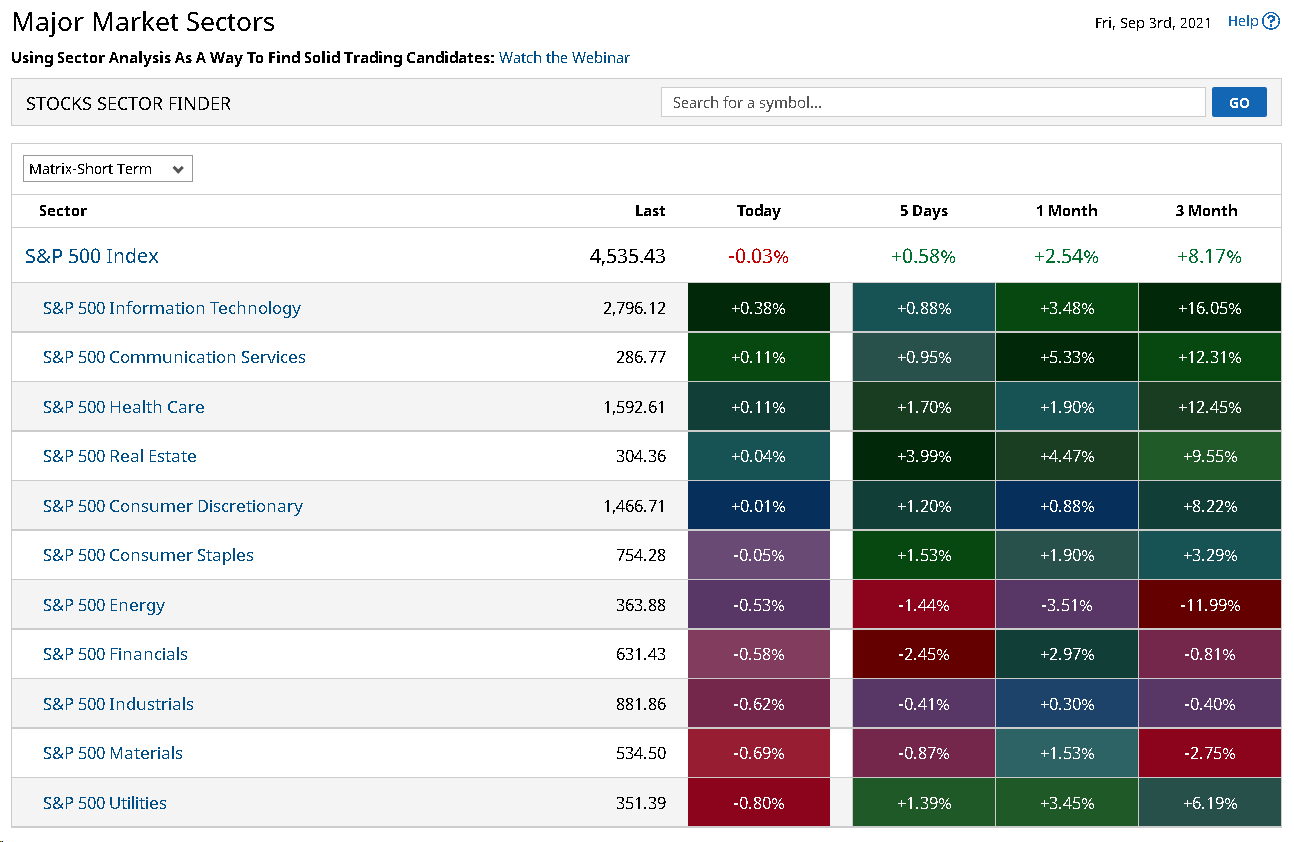Click S&P 500 Index Today value -0.03%

coord(759,256)
